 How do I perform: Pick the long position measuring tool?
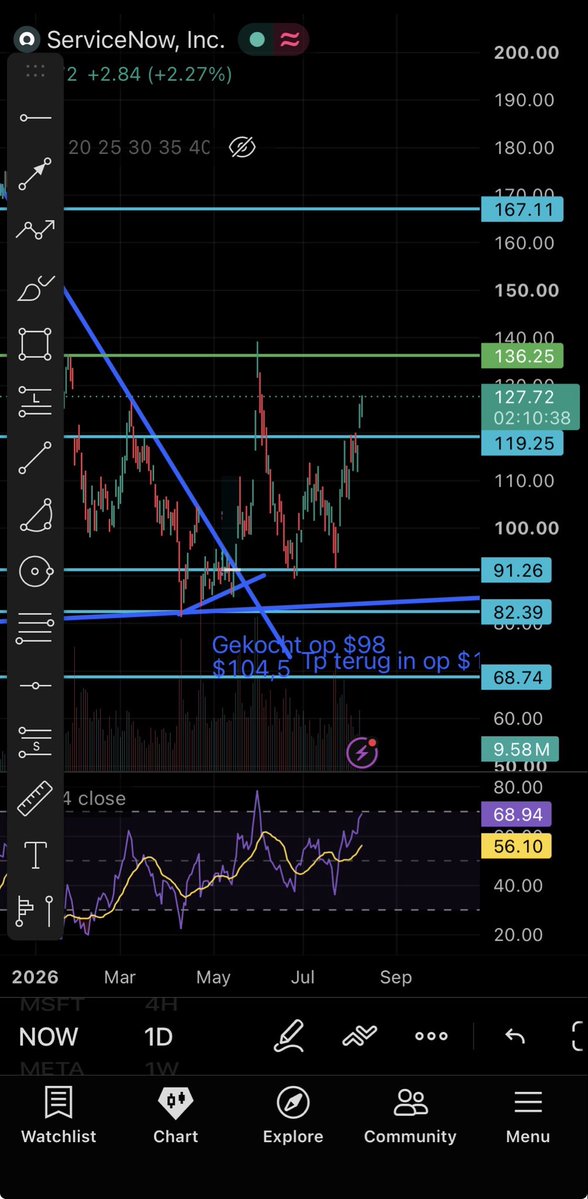pos(35,401)
